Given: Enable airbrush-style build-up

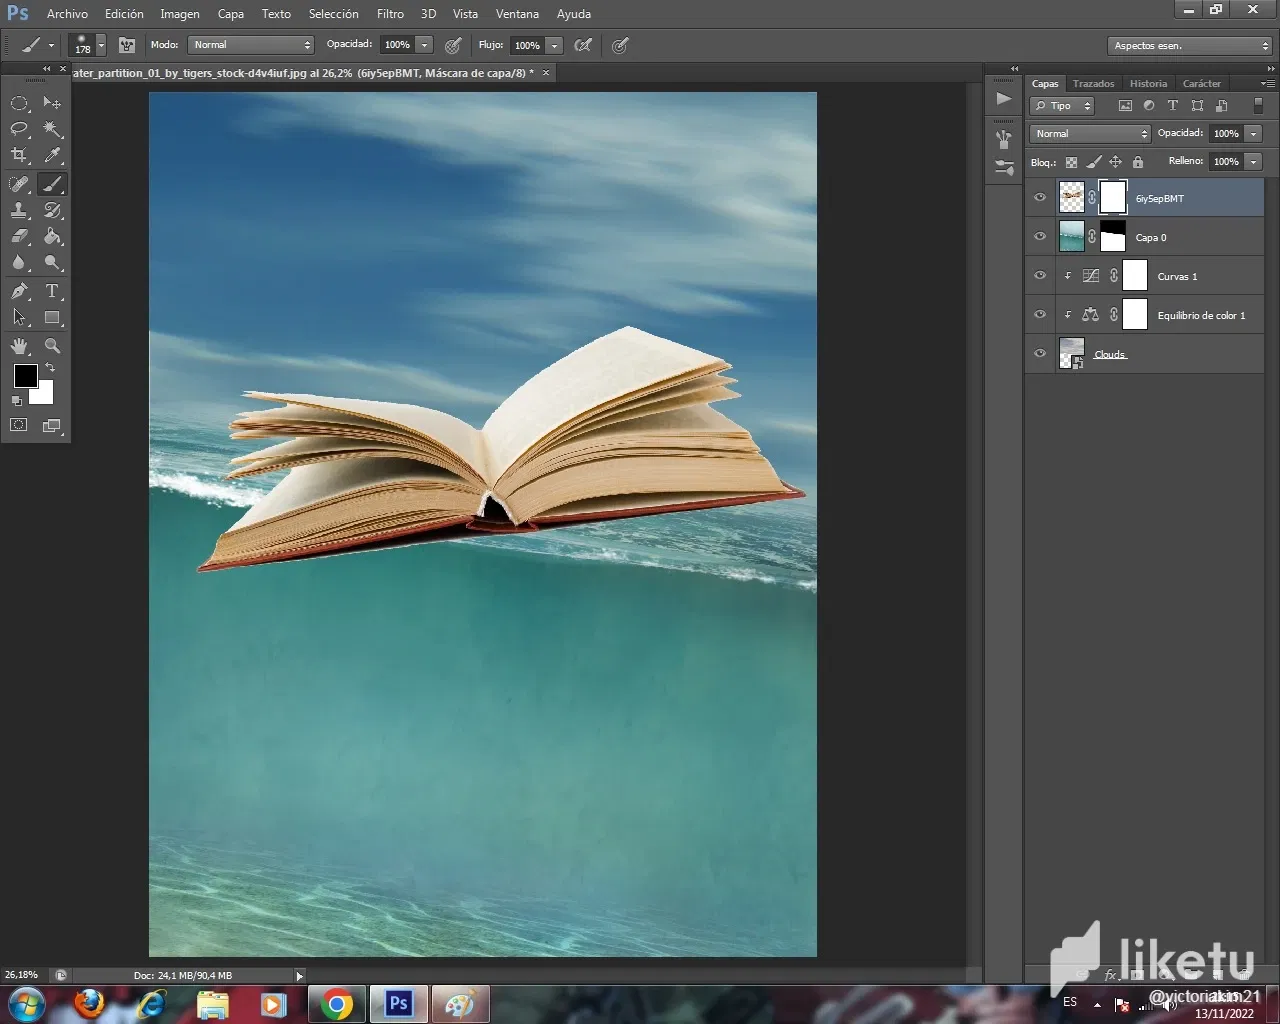Looking at the screenshot, I should coord(584,45).
